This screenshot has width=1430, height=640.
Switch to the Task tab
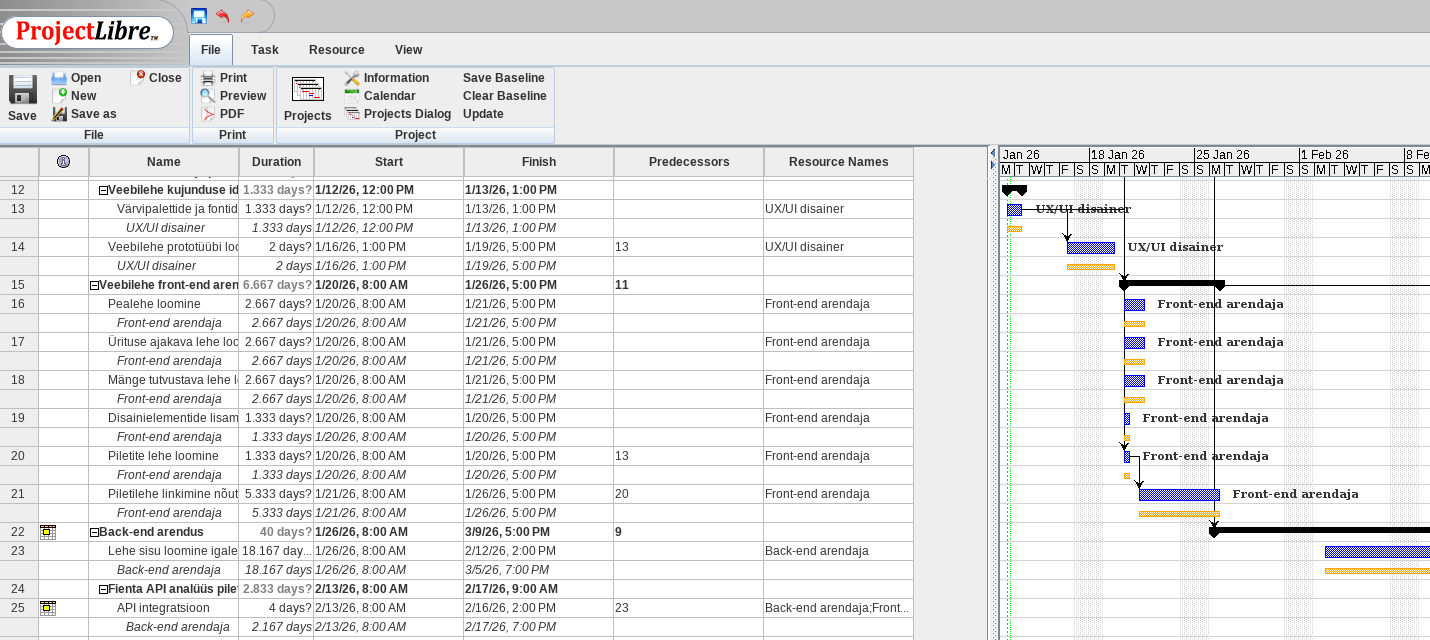coord(265,50)
